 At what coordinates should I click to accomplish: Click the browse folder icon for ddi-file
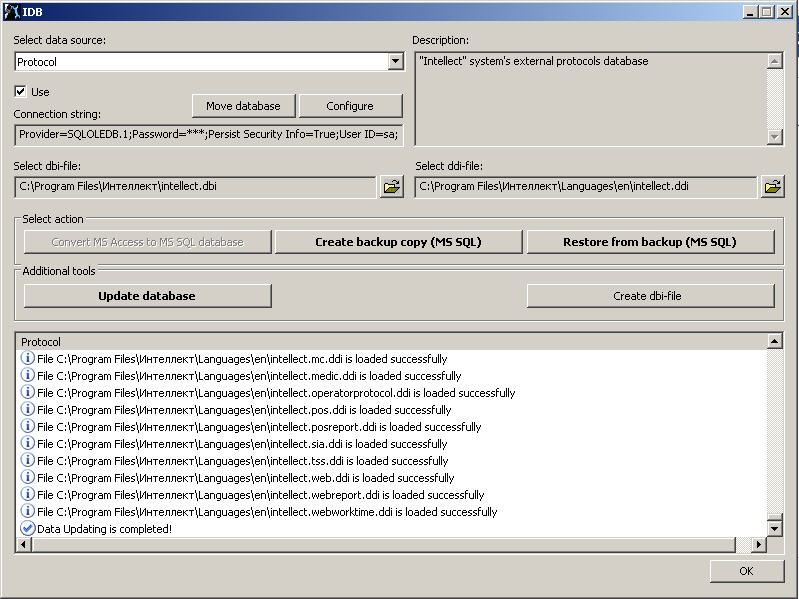pos(772,186)
